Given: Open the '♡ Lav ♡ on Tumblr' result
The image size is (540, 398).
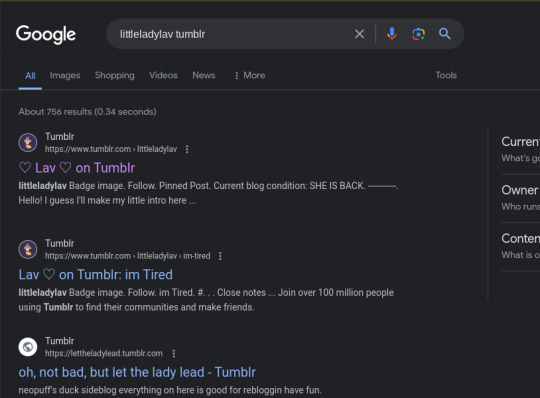Looking at the screenshot, I should pos(77,168).
